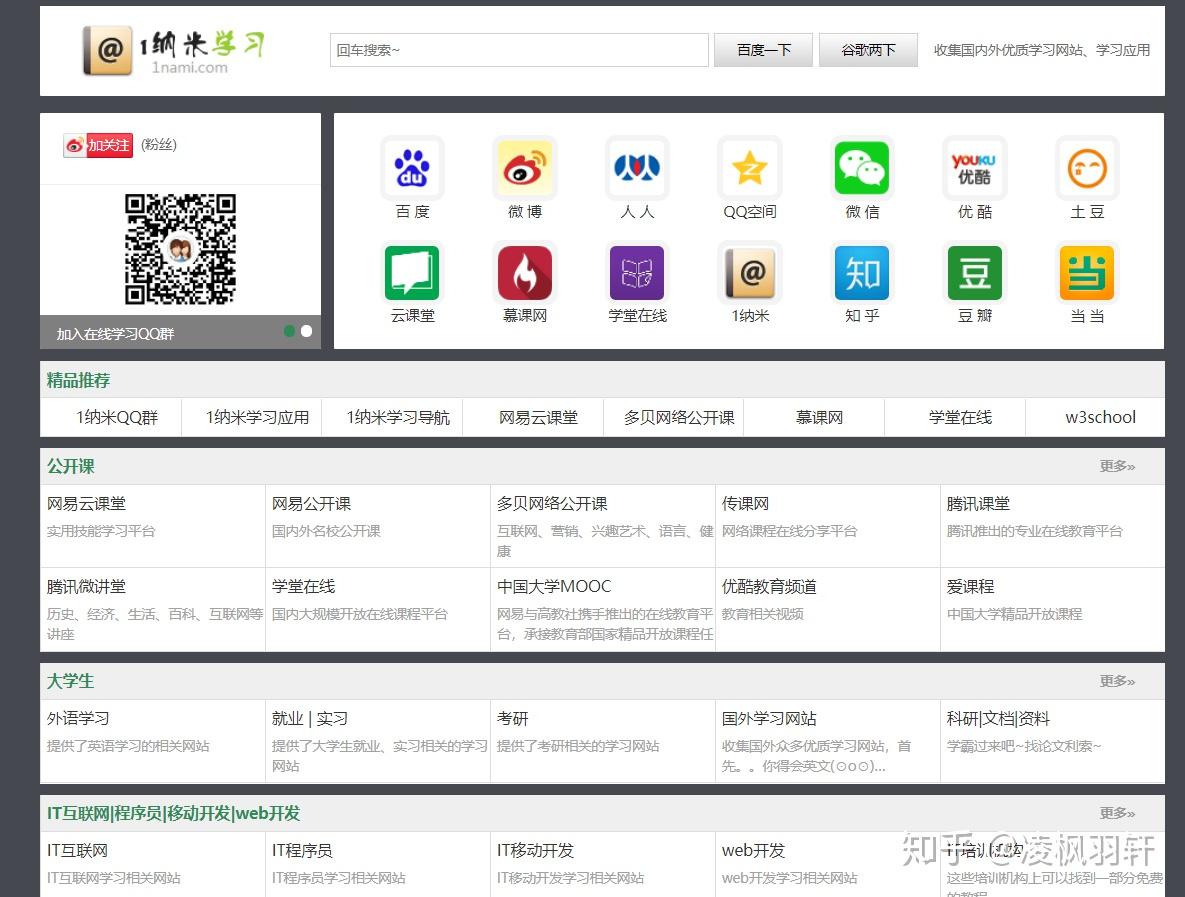Screen dimensions: 1185x897
Task: Click the 中国大学精品开放课程 description text
Action: point(1015,614)
